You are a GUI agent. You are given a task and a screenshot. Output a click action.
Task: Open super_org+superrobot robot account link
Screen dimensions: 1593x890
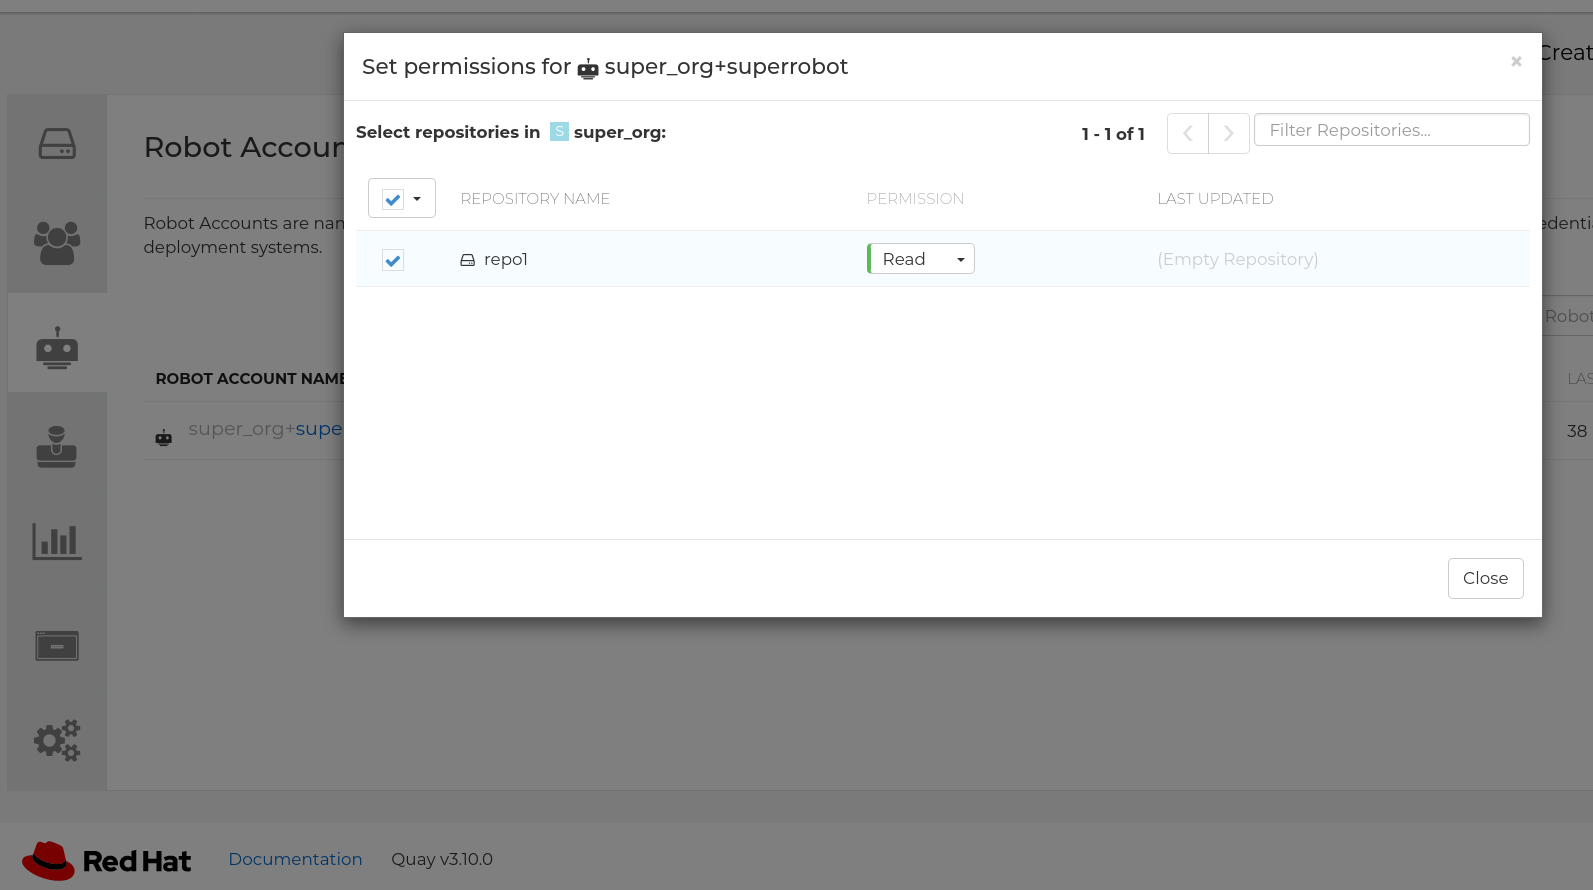[x=265, y=429]
